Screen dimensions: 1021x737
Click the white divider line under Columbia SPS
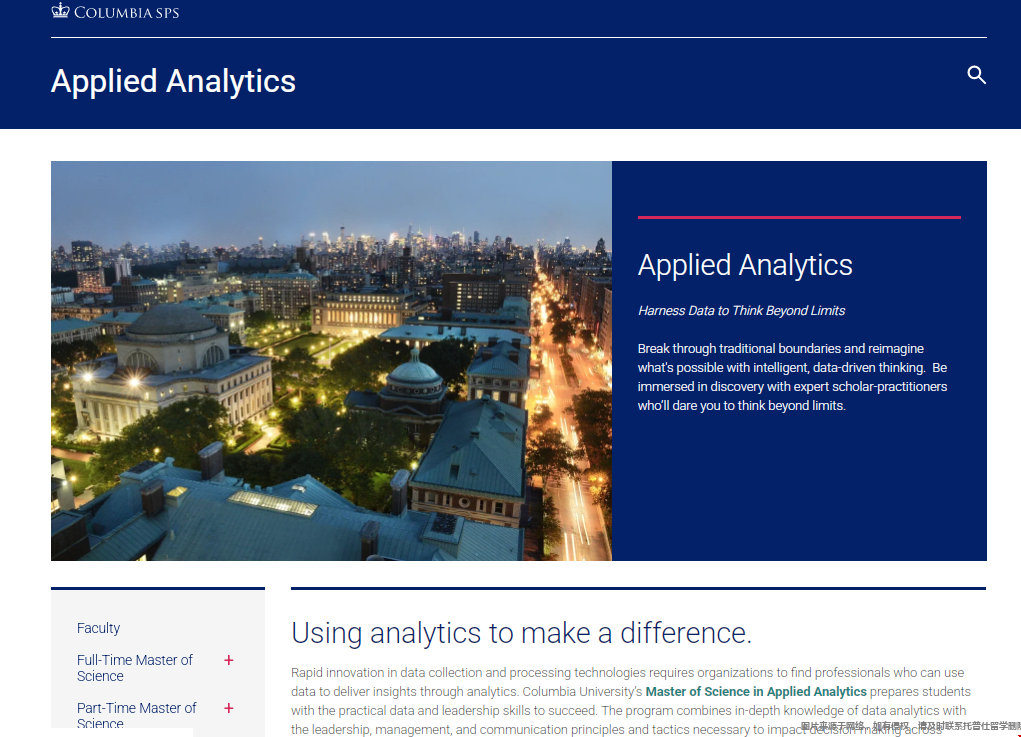(x=518, y=38)
